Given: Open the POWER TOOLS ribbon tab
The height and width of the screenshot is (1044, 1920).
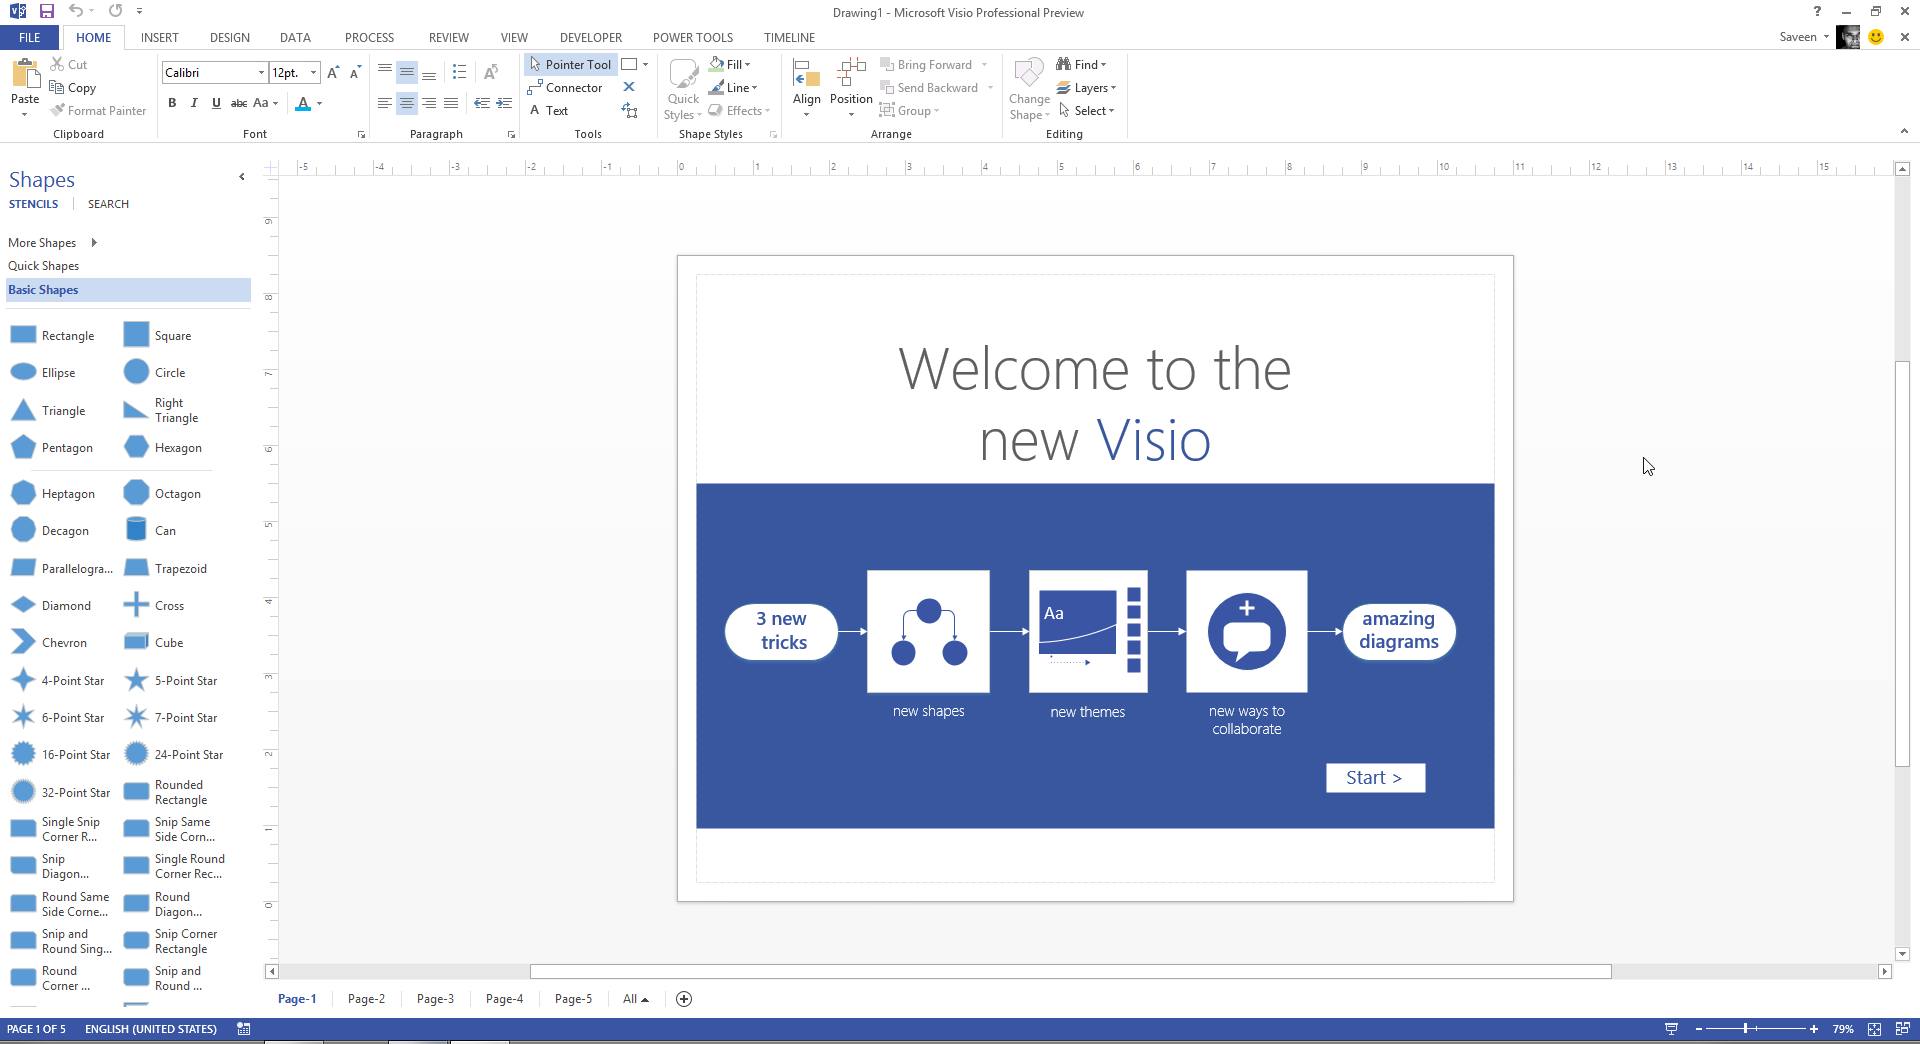Looking at the screenshot, I should [x=693, y=37].
